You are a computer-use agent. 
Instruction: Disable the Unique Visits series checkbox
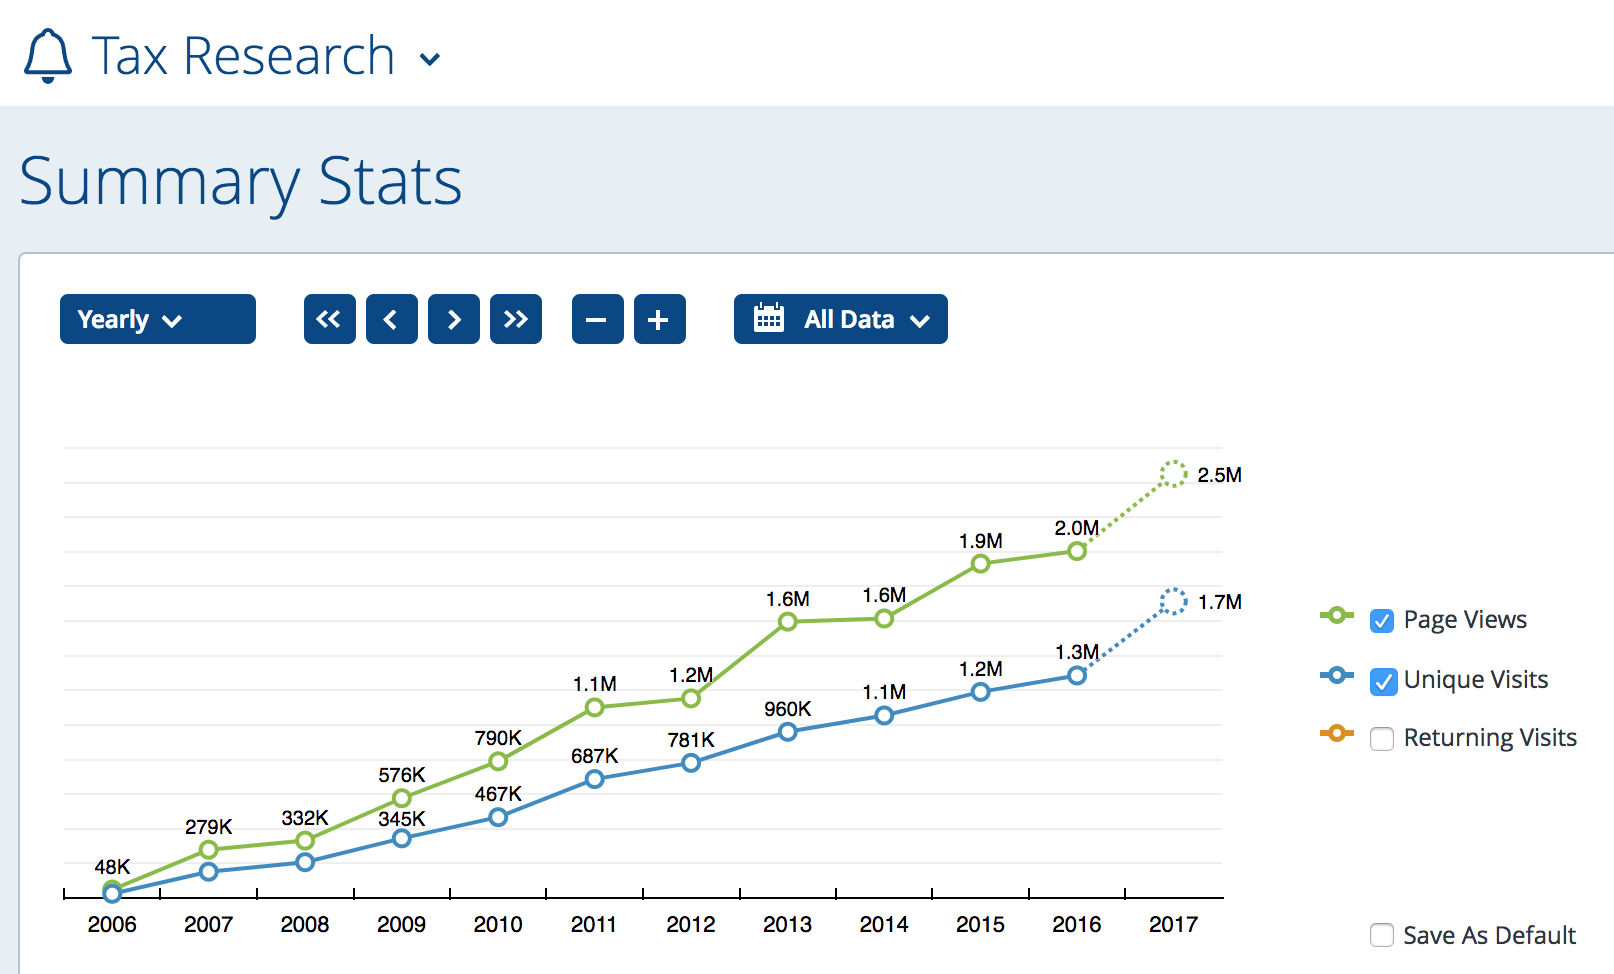click(x=1382, y=681)
